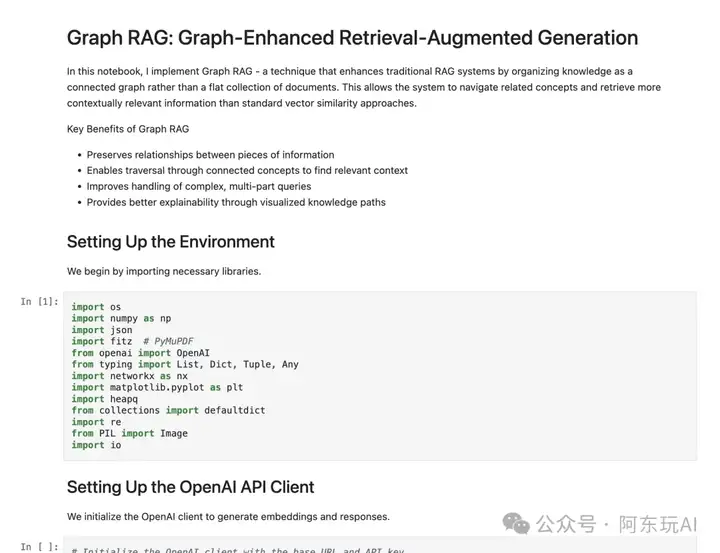Click 'We initialize the OpenAI client' sentence

pyautogui.click(x=228, y=517)
